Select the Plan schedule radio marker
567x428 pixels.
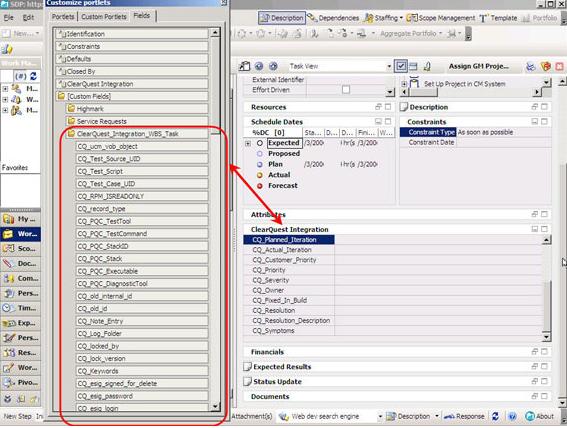point(260,164)
